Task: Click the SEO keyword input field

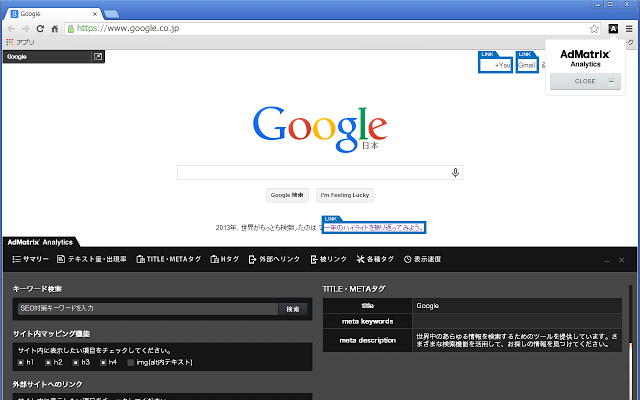Action: pyautogui.click(x=148, y=309)
